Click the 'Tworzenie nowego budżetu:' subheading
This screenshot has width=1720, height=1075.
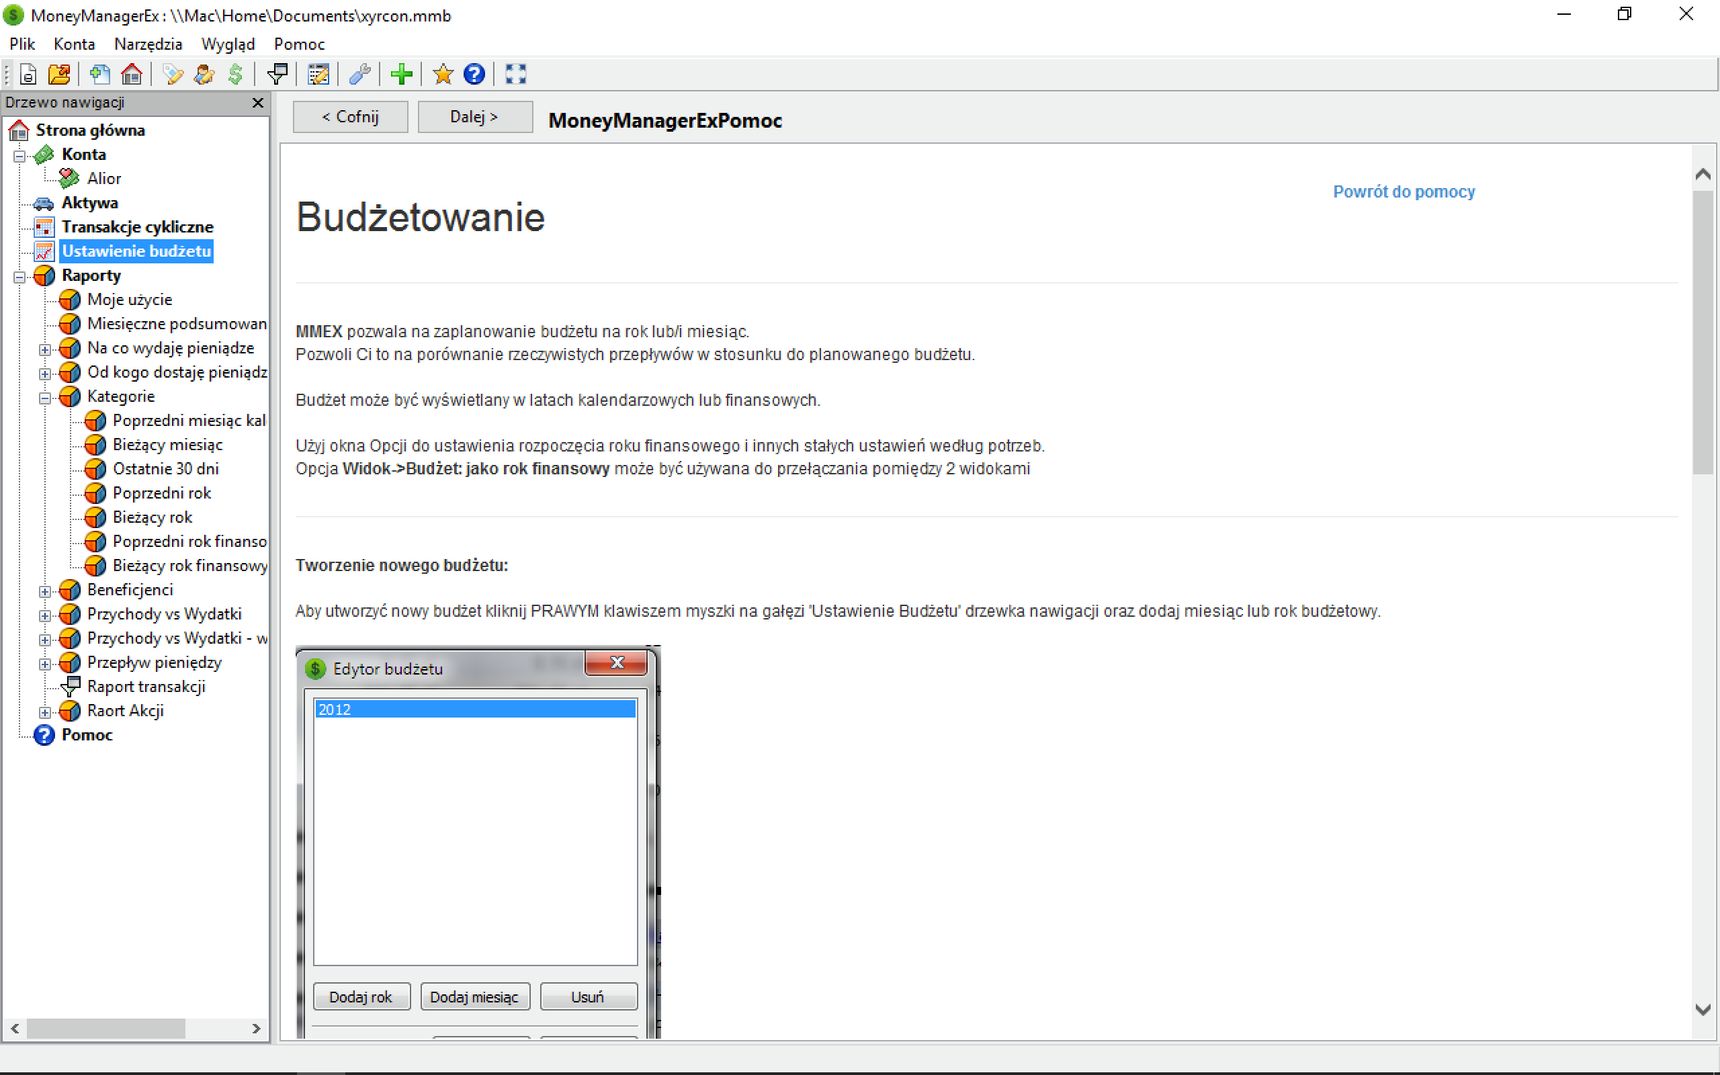(402, 566)
